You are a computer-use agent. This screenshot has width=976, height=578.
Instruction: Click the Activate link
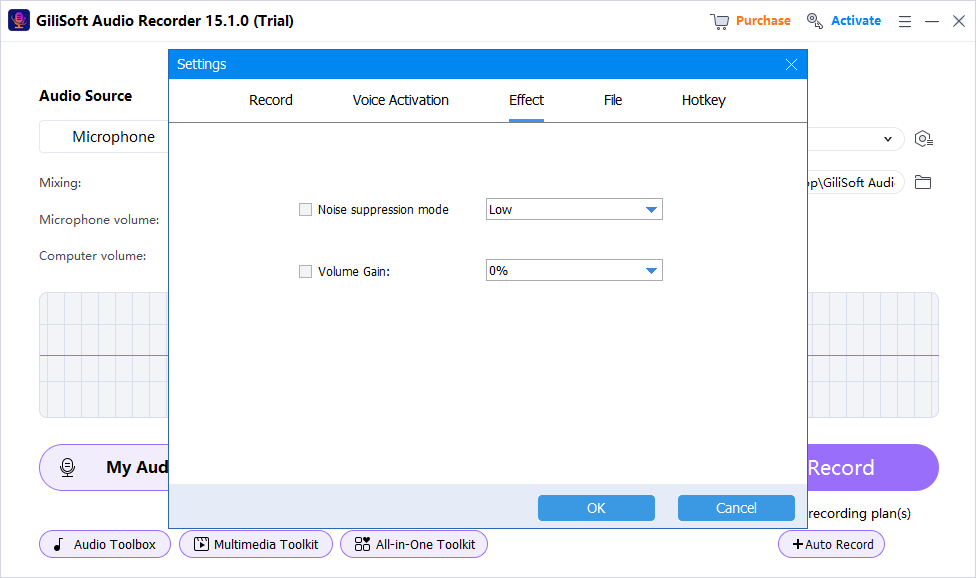[856, 21]
